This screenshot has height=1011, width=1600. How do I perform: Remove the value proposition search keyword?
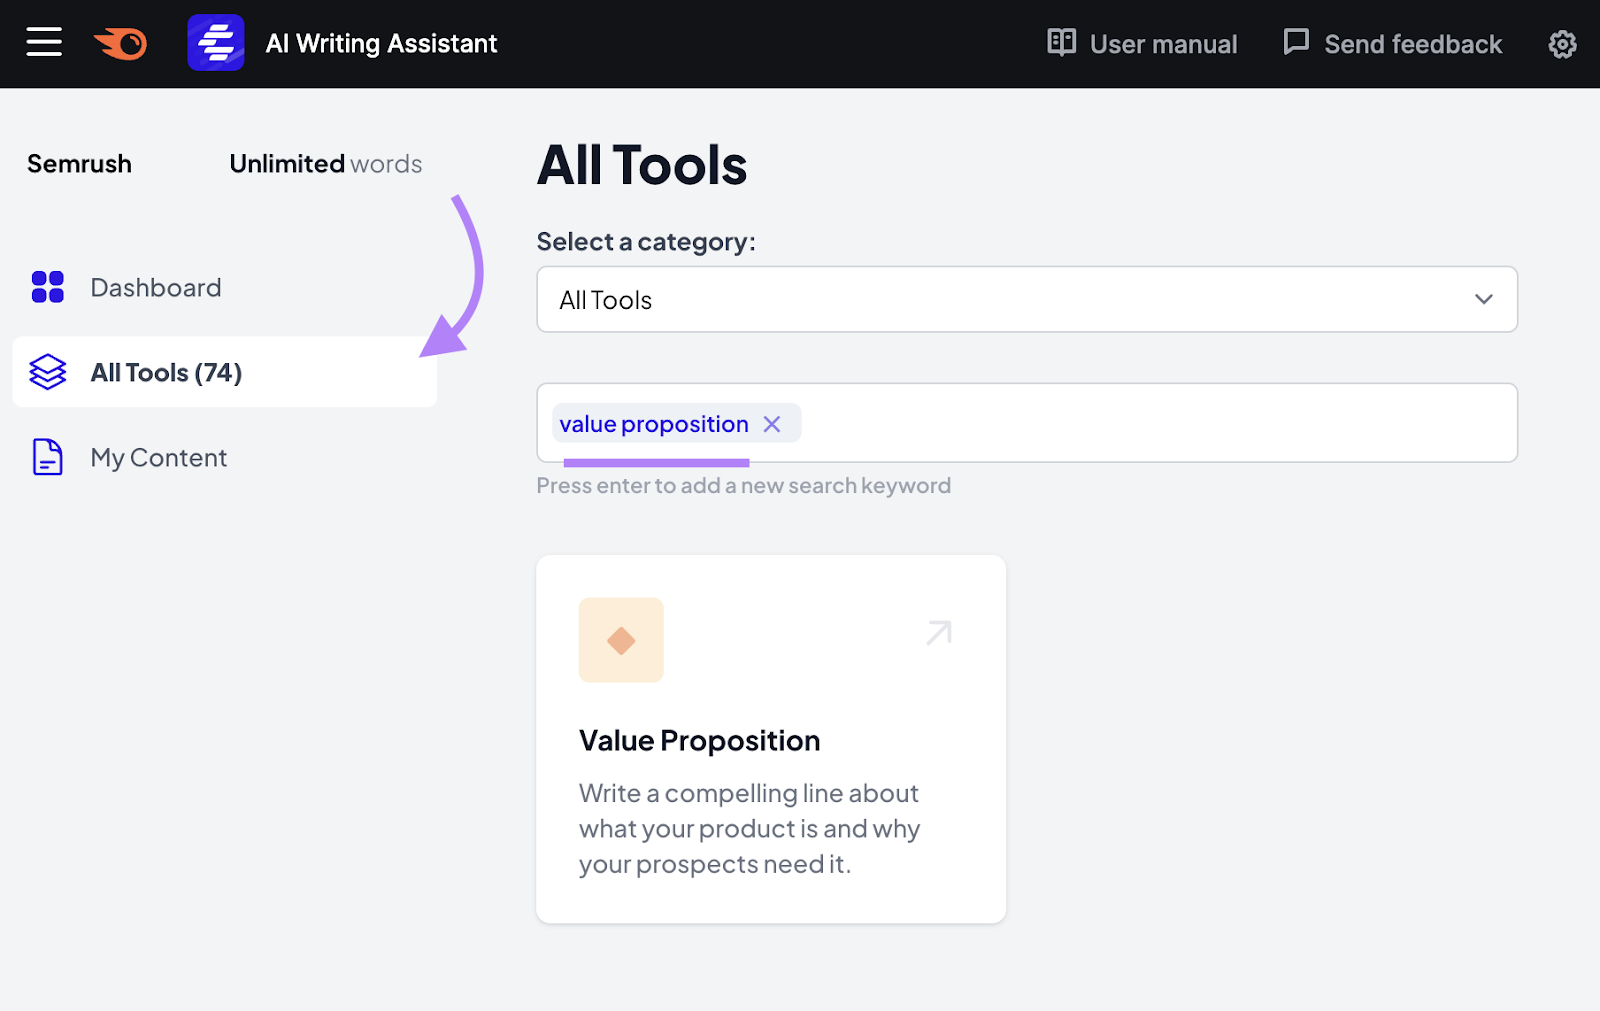tap(772, 423)
